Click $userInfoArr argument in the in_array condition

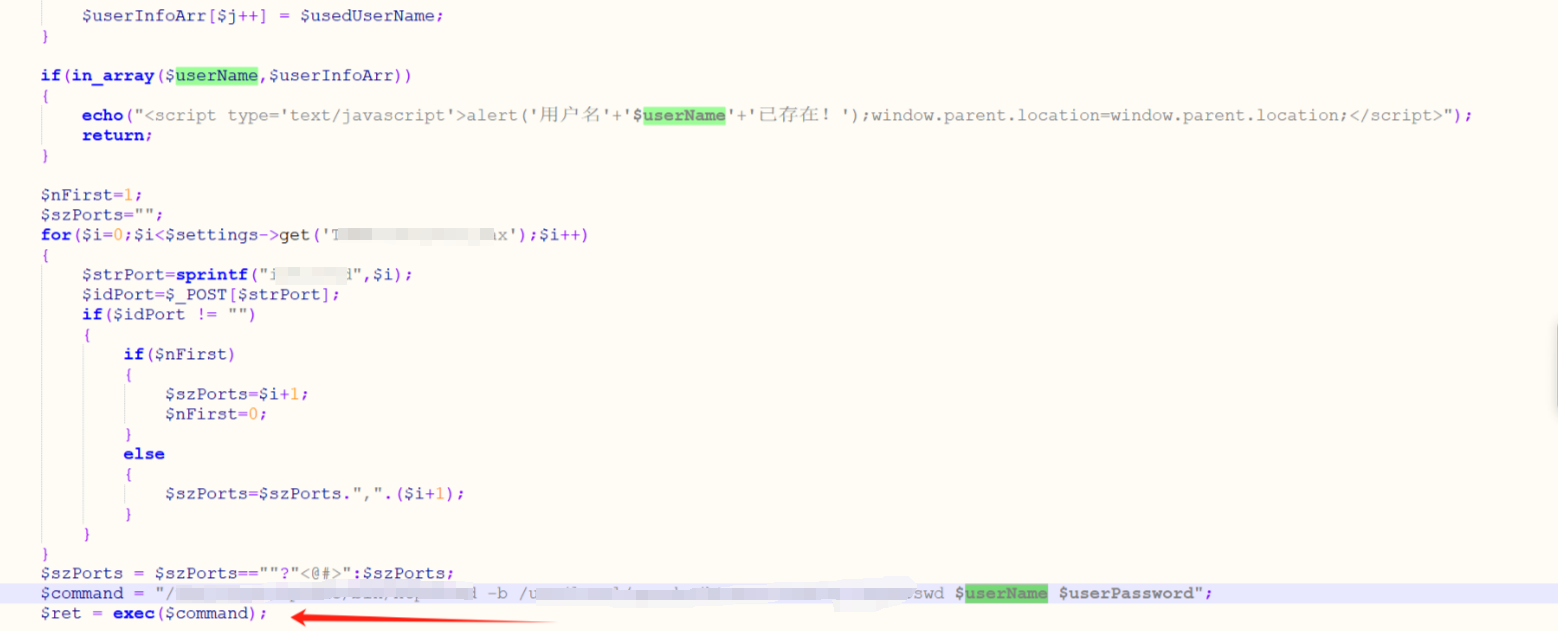330,75
